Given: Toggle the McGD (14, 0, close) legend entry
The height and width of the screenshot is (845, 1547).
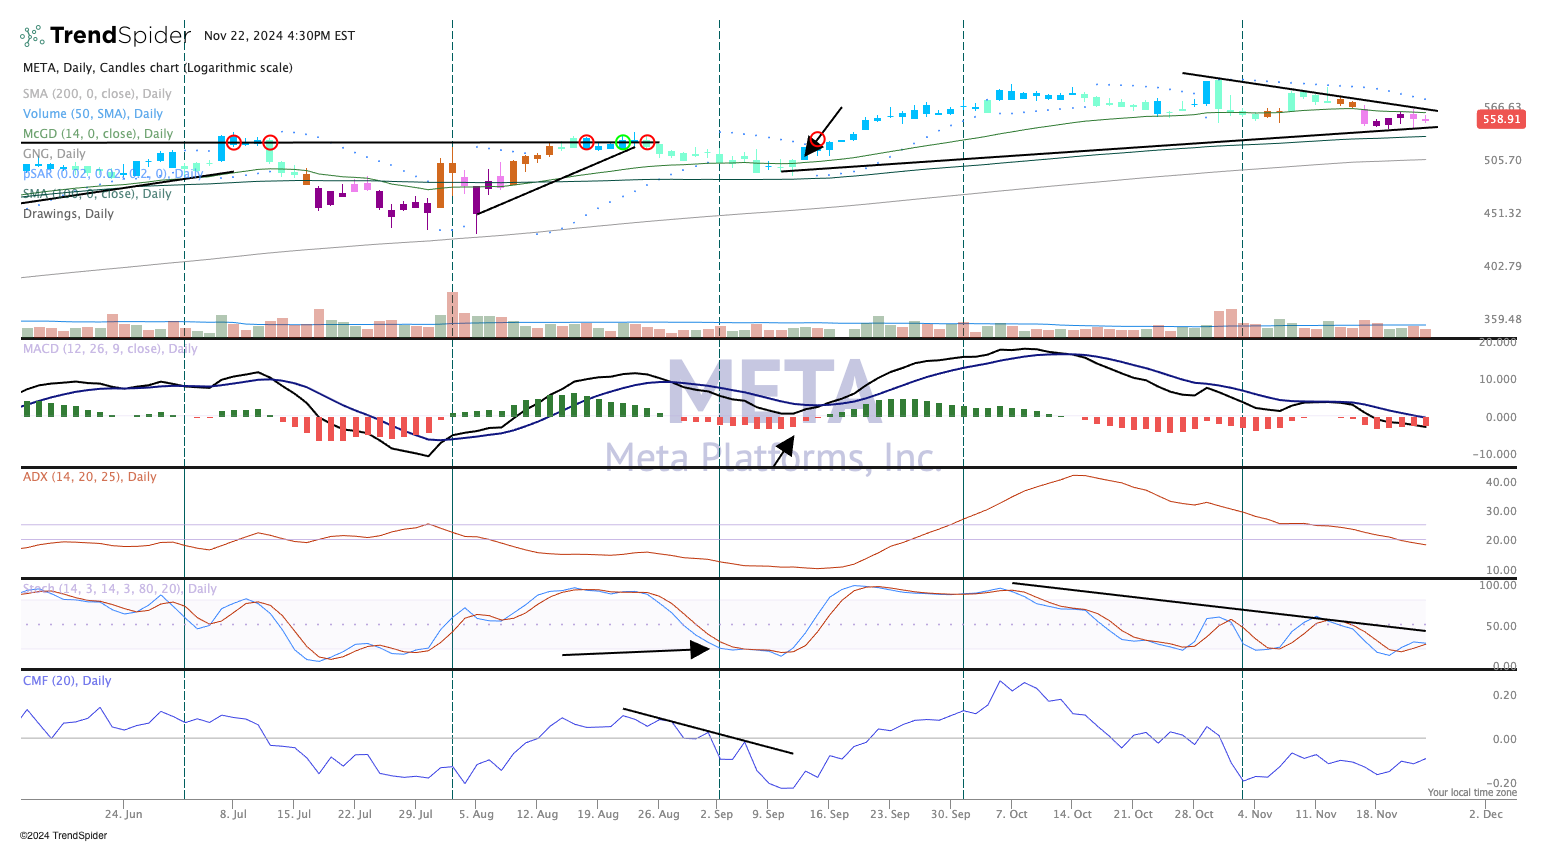Looking at the screenshot, I should coord(98,134).
